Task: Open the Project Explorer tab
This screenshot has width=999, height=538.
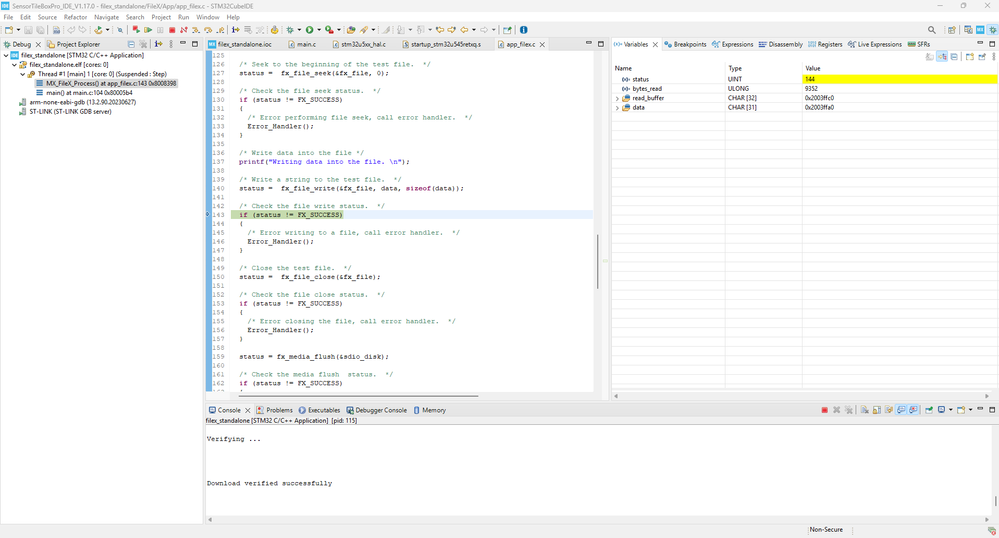Action: (x=73, y=45)
